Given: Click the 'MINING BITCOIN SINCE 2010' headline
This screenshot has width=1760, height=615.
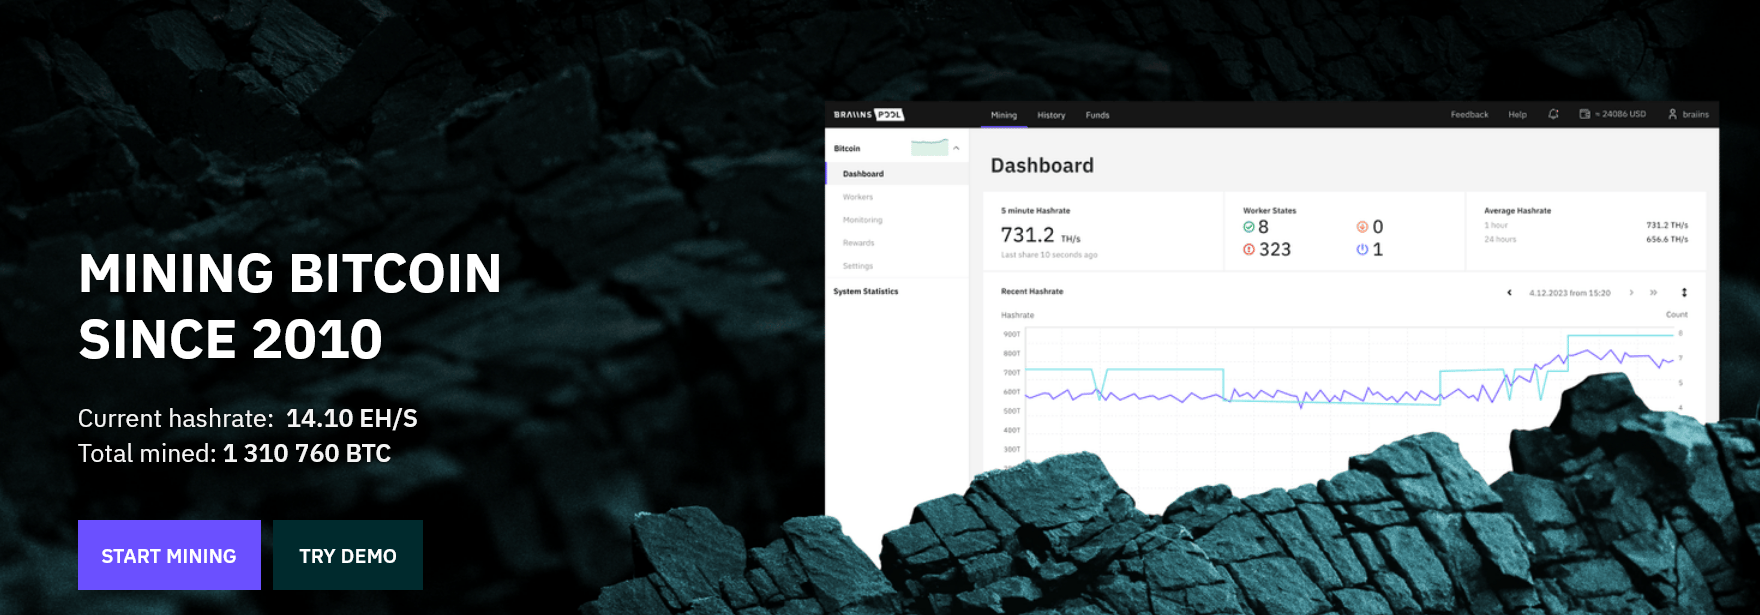Looking at the screenshot, I should click(290, 306).
